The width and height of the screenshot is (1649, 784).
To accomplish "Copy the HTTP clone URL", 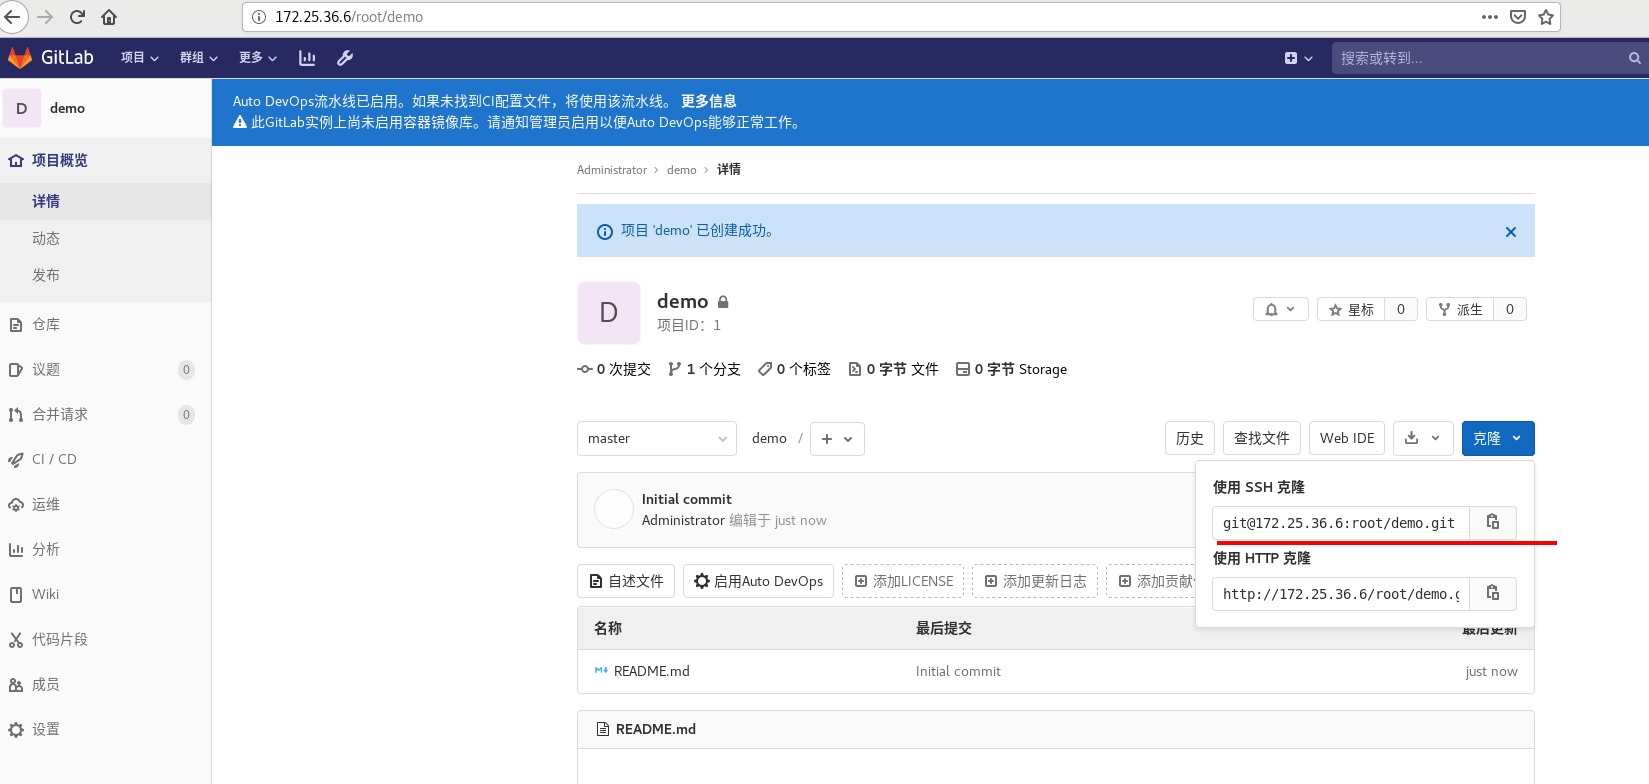I will pos(1493,593).
